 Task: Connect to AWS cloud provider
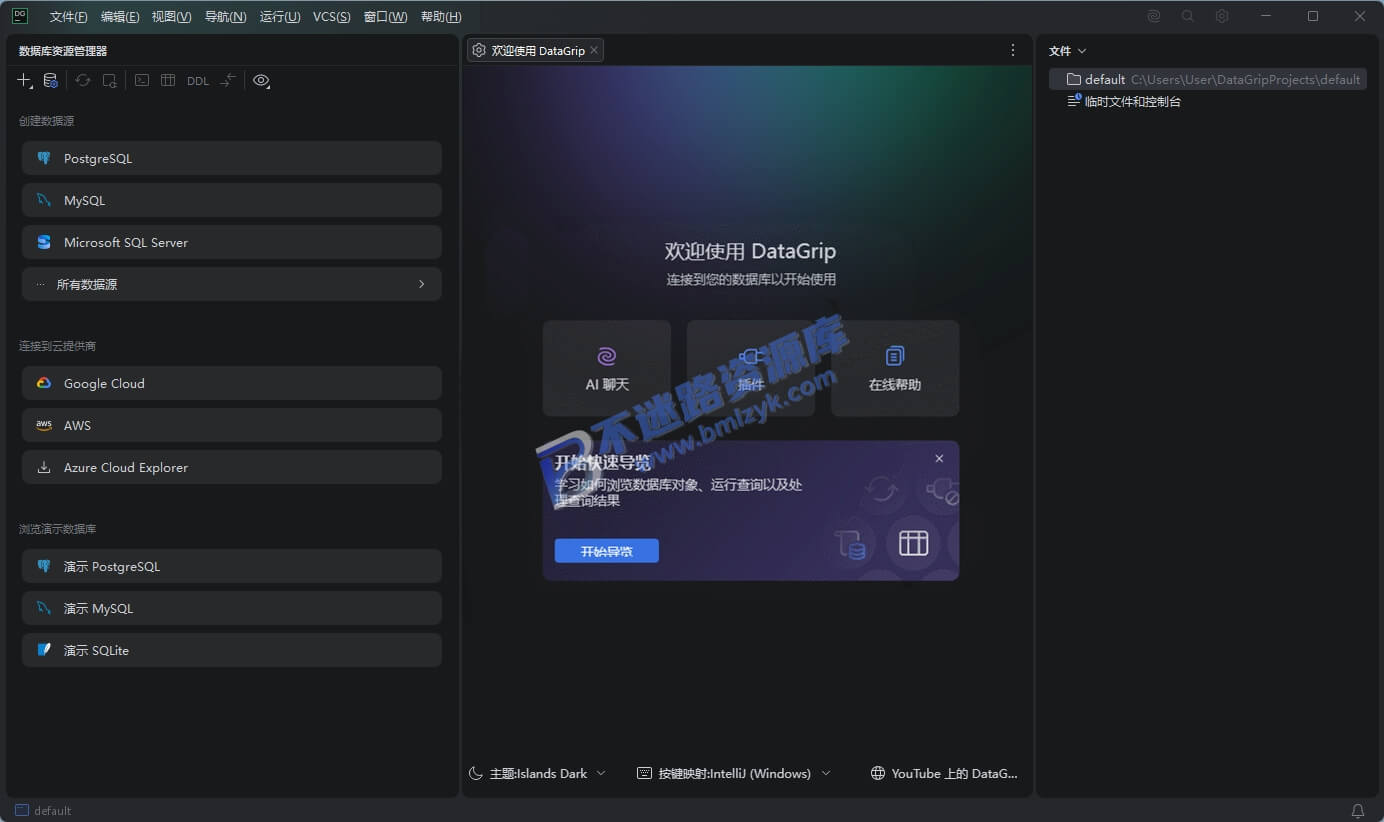[x=232, y=425]
